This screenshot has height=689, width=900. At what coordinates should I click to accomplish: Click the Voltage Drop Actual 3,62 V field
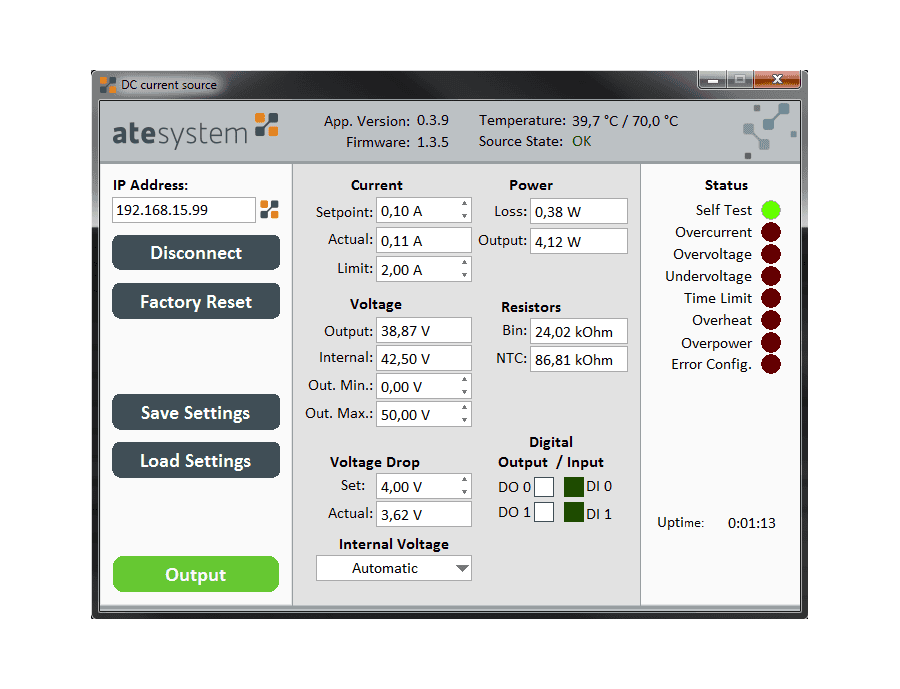(x=424, y=514)
